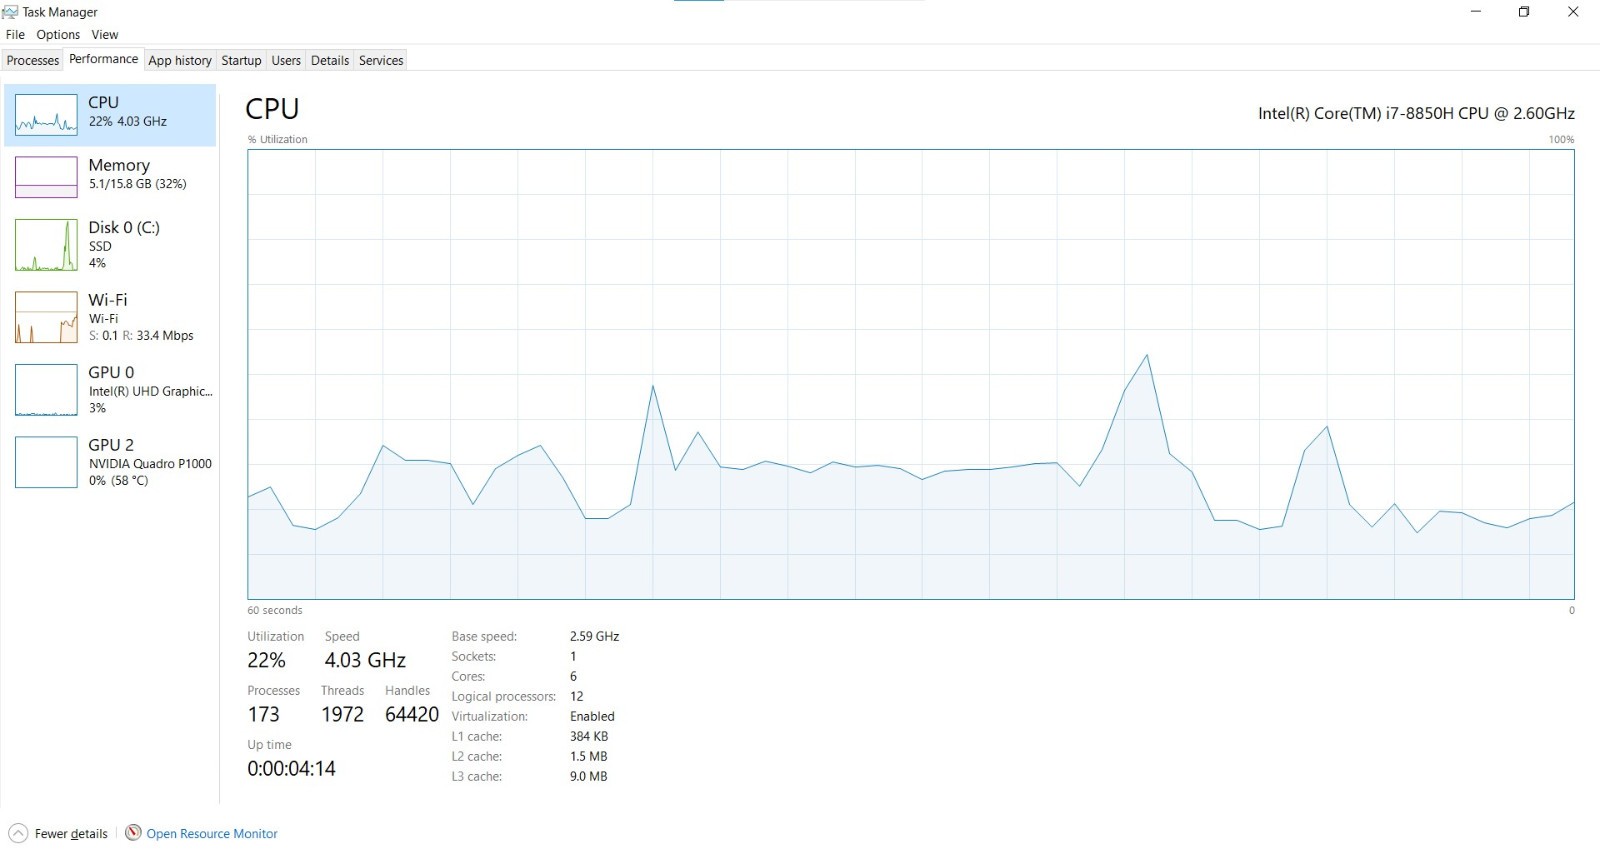Click the 173 Processes count
This screenshot has height=858, width=1600.
point(263,714)
